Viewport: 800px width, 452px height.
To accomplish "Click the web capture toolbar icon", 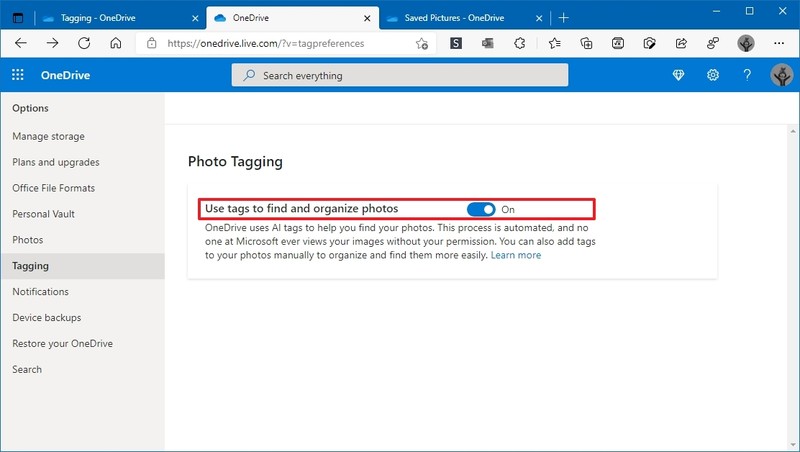I will click(x=649, y=43).
